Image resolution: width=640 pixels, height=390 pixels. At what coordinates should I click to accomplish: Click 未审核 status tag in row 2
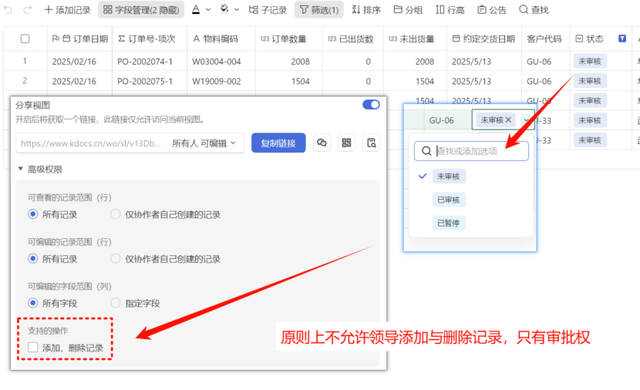click(590, 81)
